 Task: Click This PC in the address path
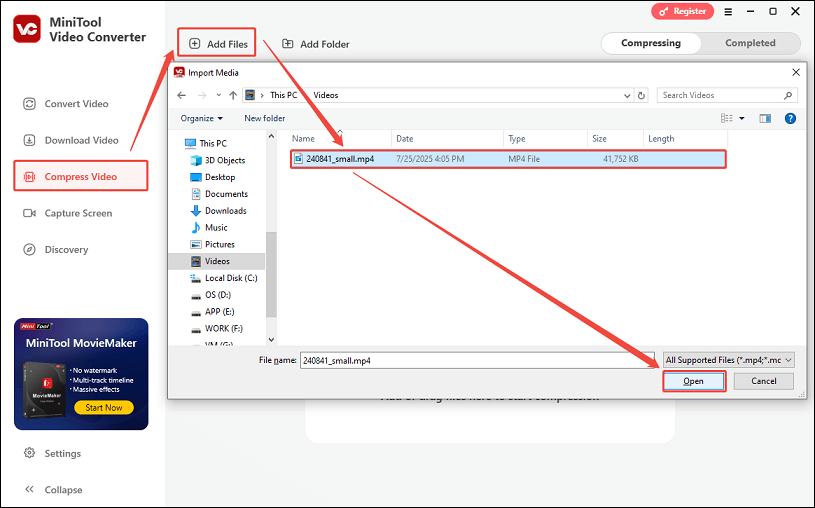(x=283, y=95)
